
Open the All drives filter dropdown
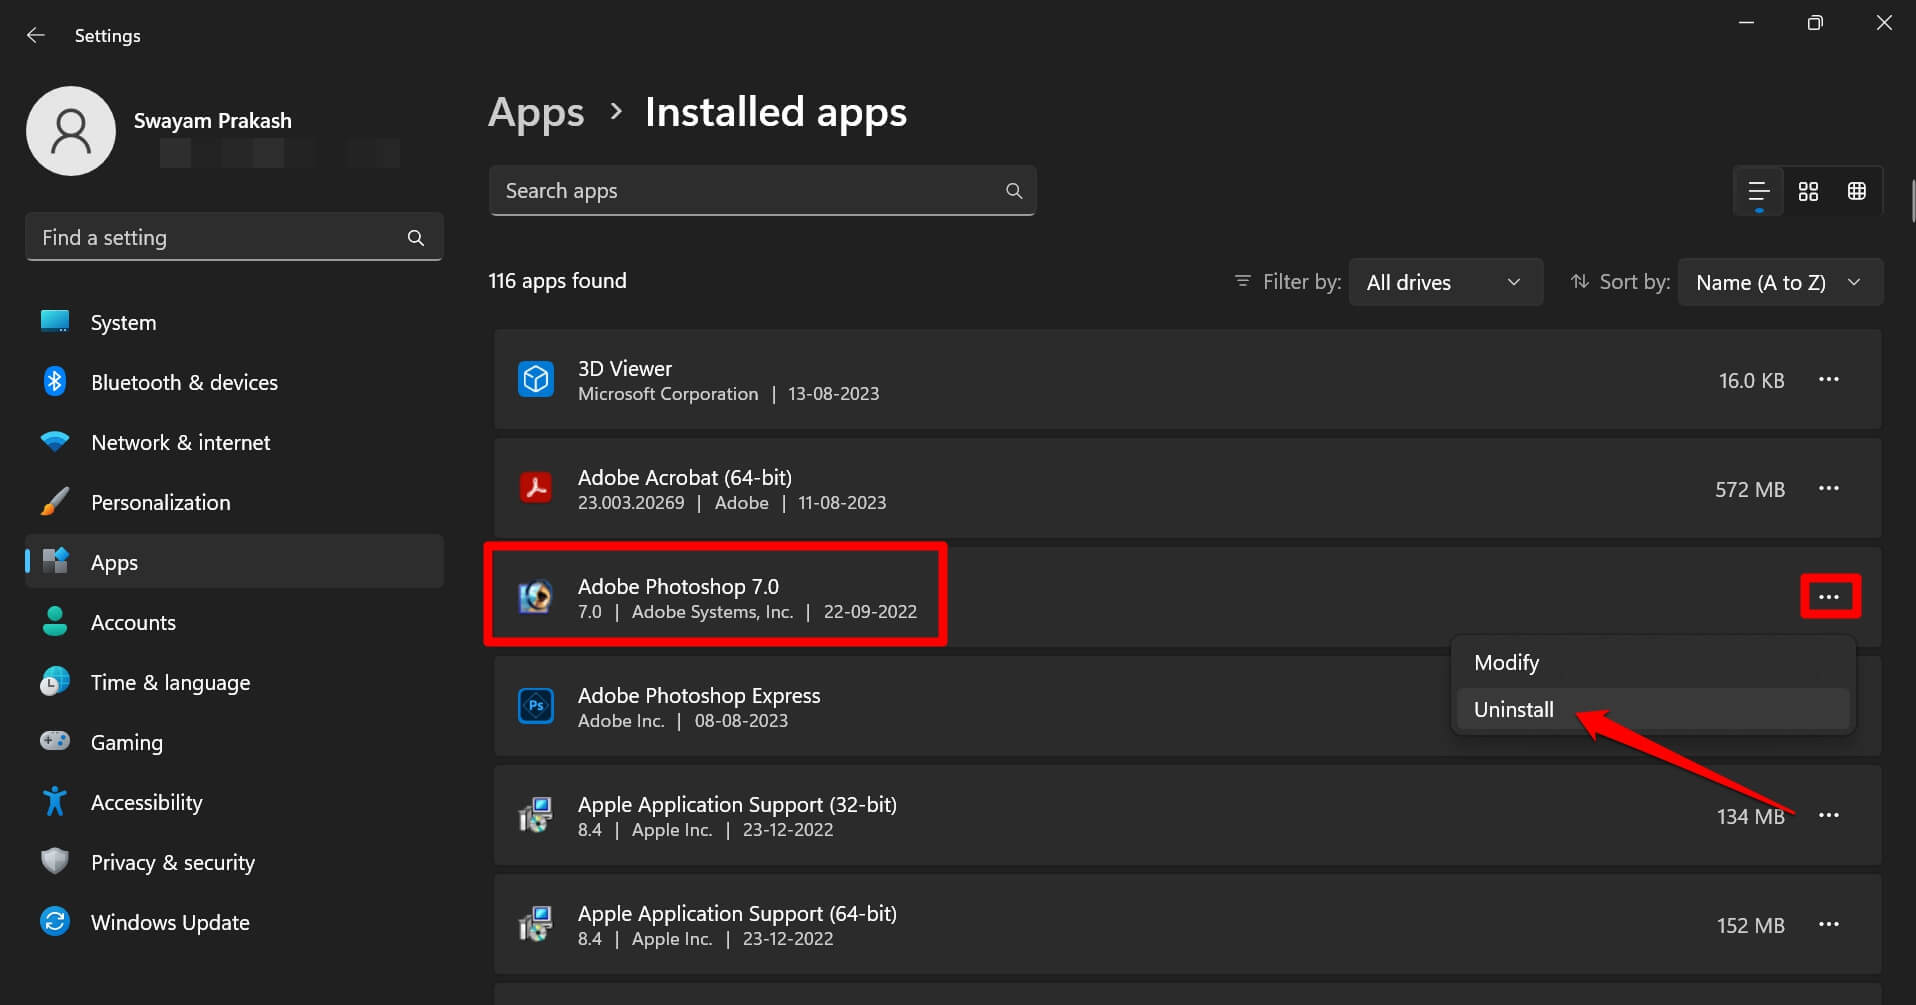pyautogui.click(x=1445, y=283)
